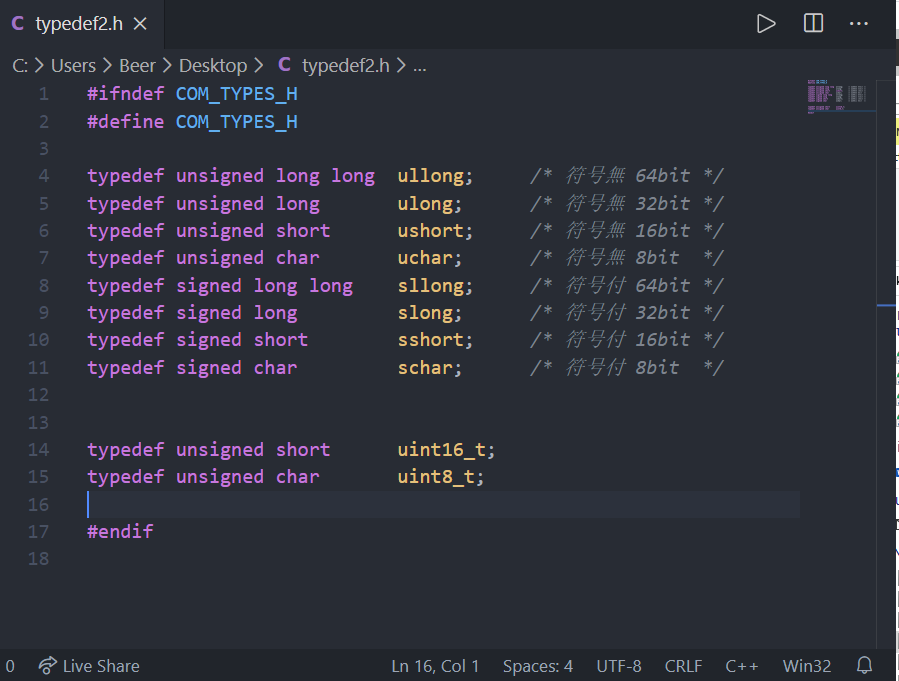Open the Win32 configuration selector
This screenshot has width=899, height=681.
[x=806, y=666]
